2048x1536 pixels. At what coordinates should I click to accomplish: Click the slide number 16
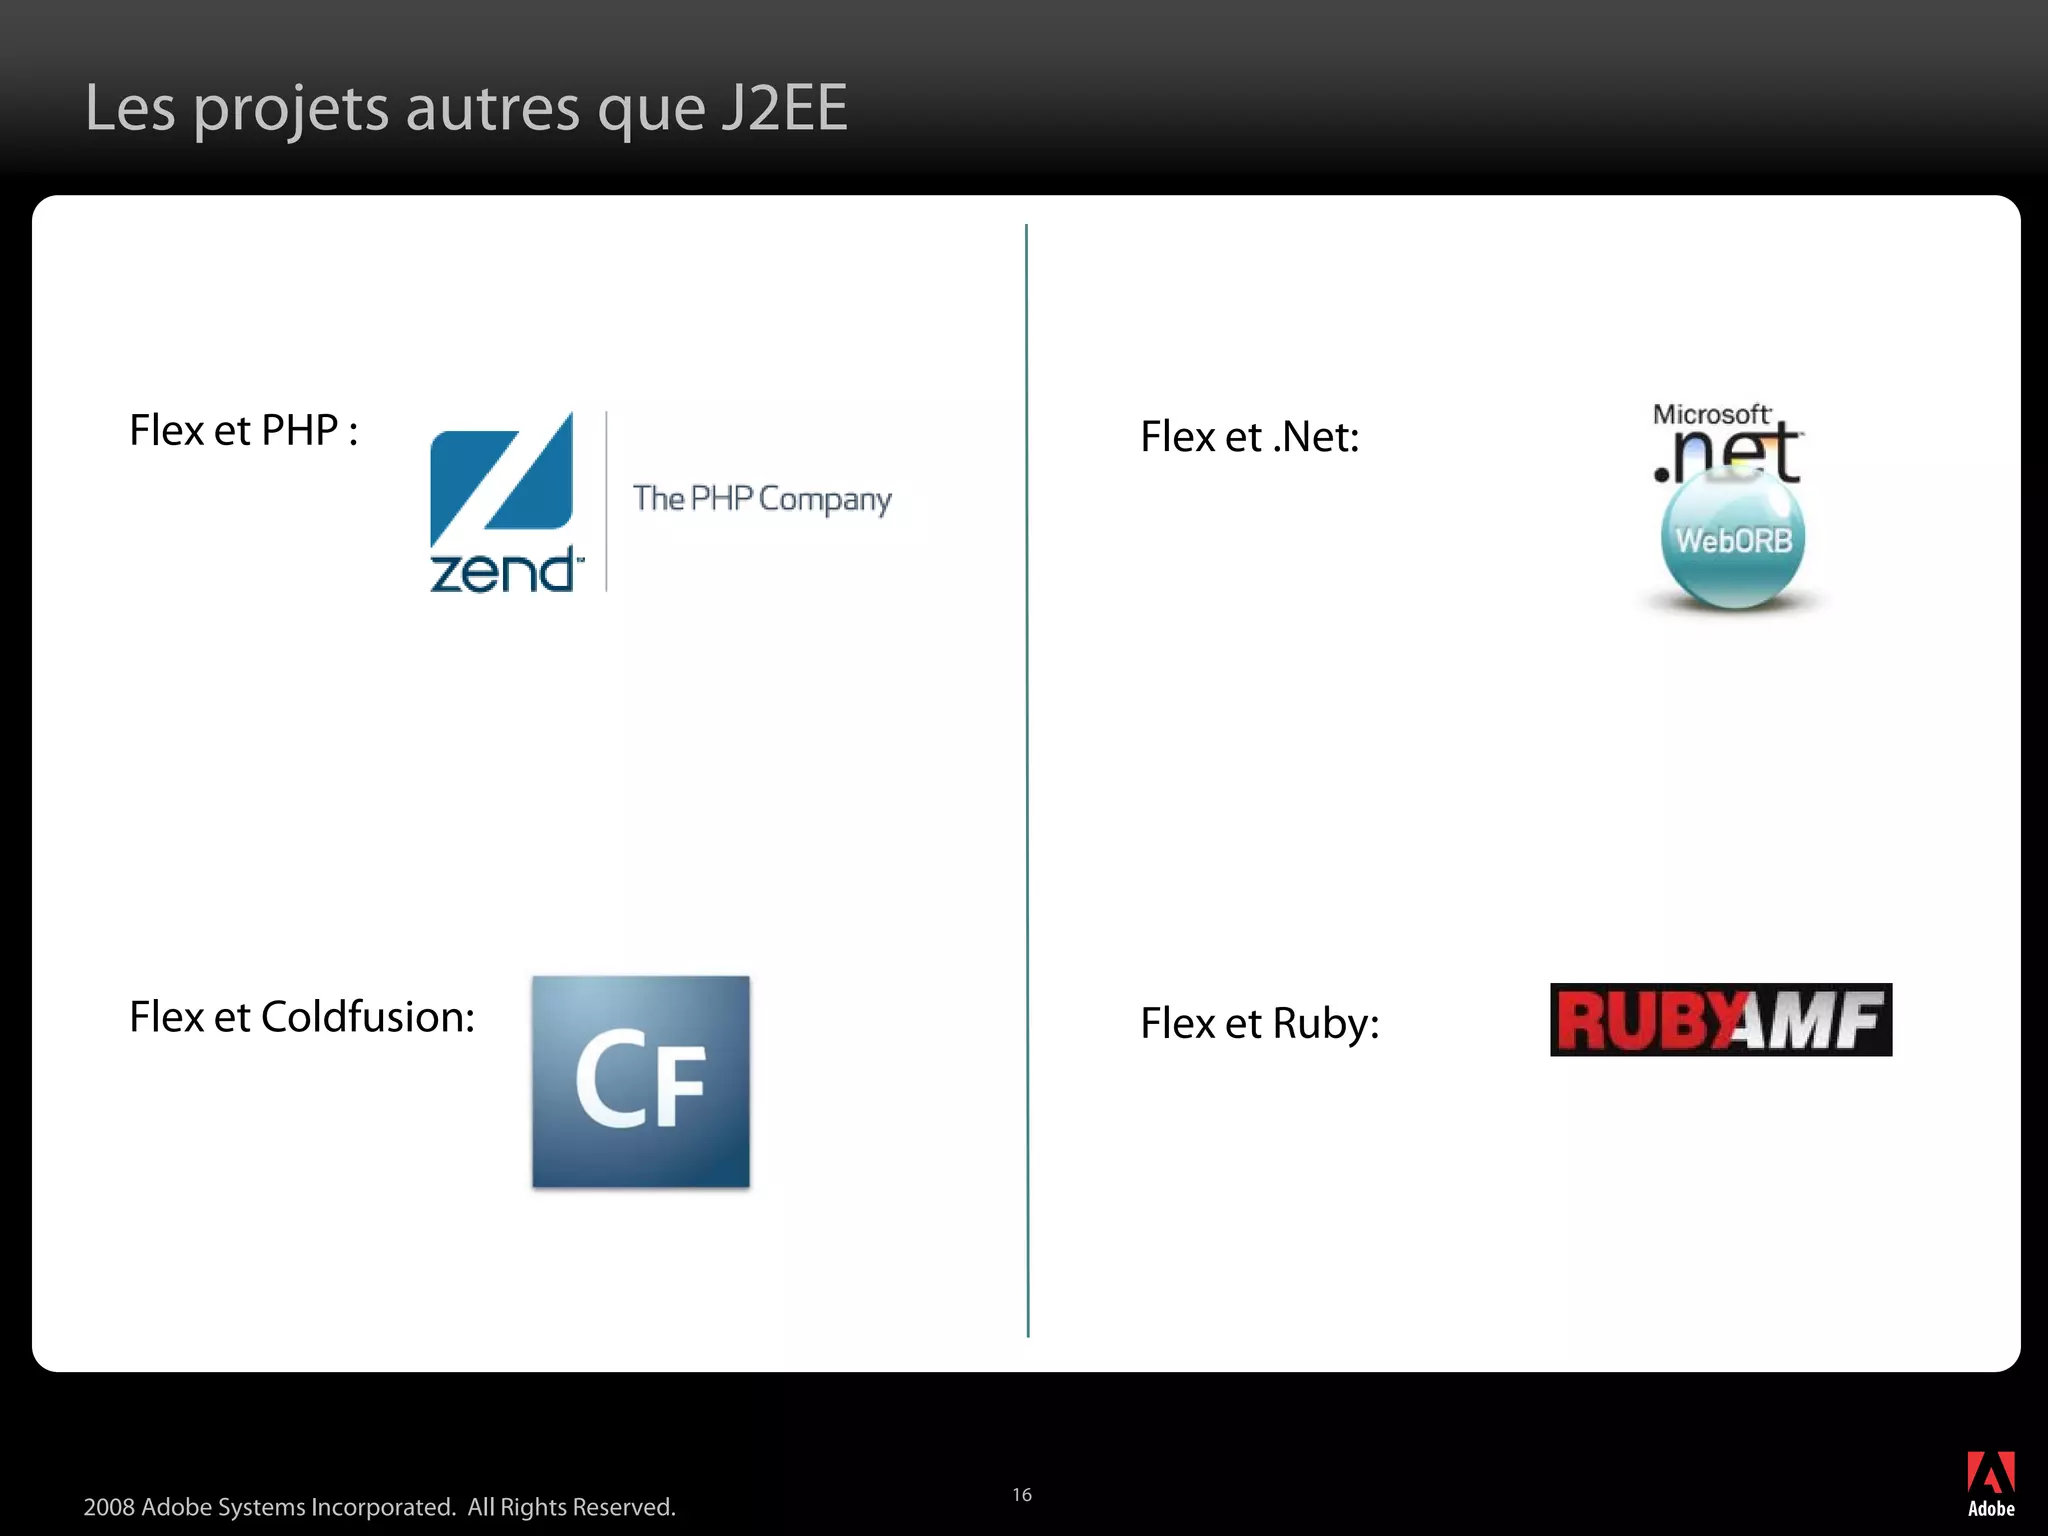click(x=1022, y=1495)
